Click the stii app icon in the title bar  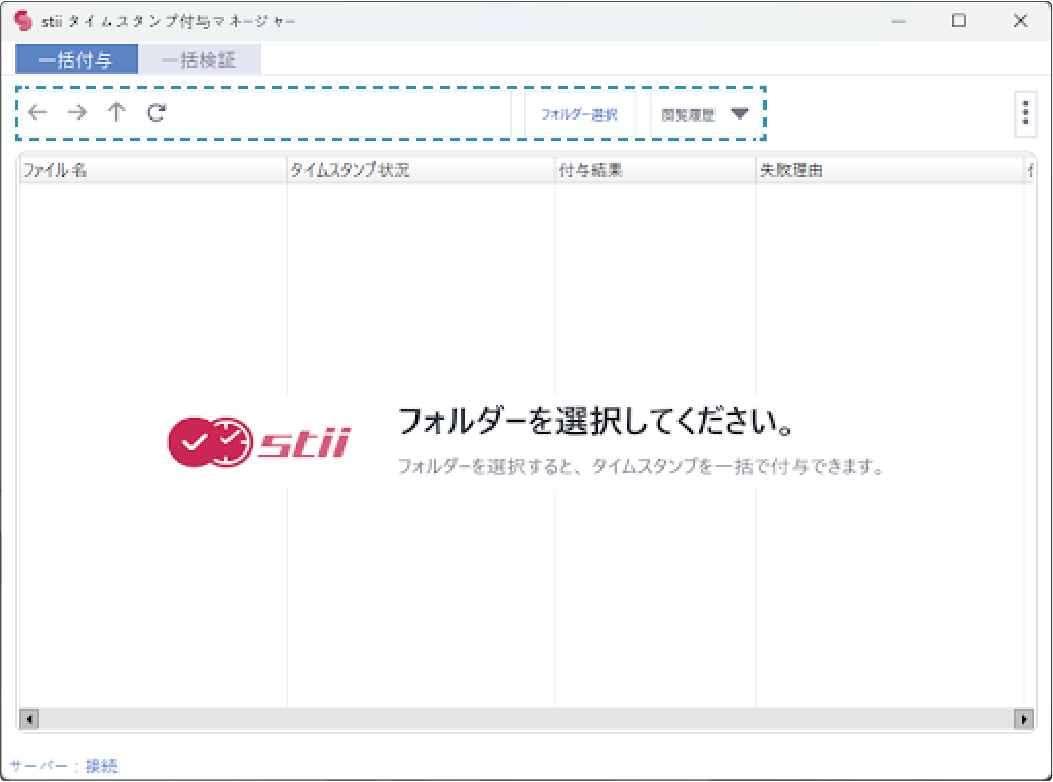24,21
